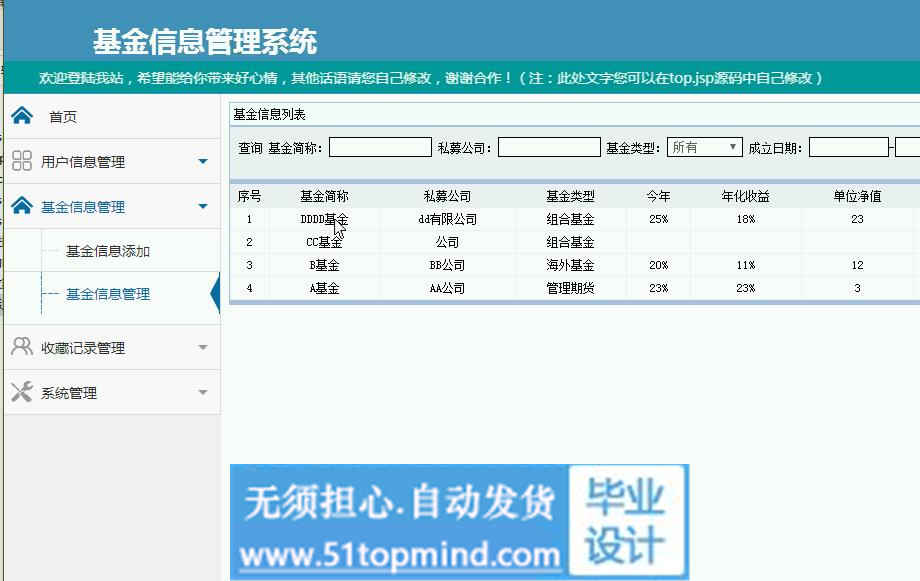
Task: Select 基金信息添加 submenu item
Action: click(x=108, y=251)
